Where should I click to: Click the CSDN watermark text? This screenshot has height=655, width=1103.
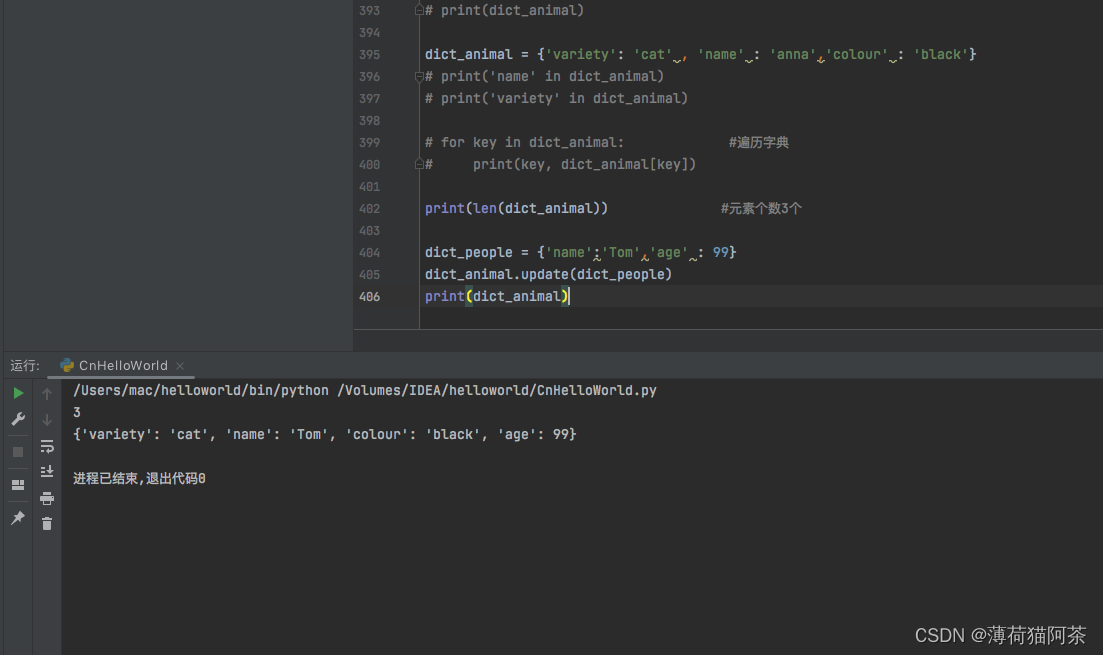(1000, 634)
